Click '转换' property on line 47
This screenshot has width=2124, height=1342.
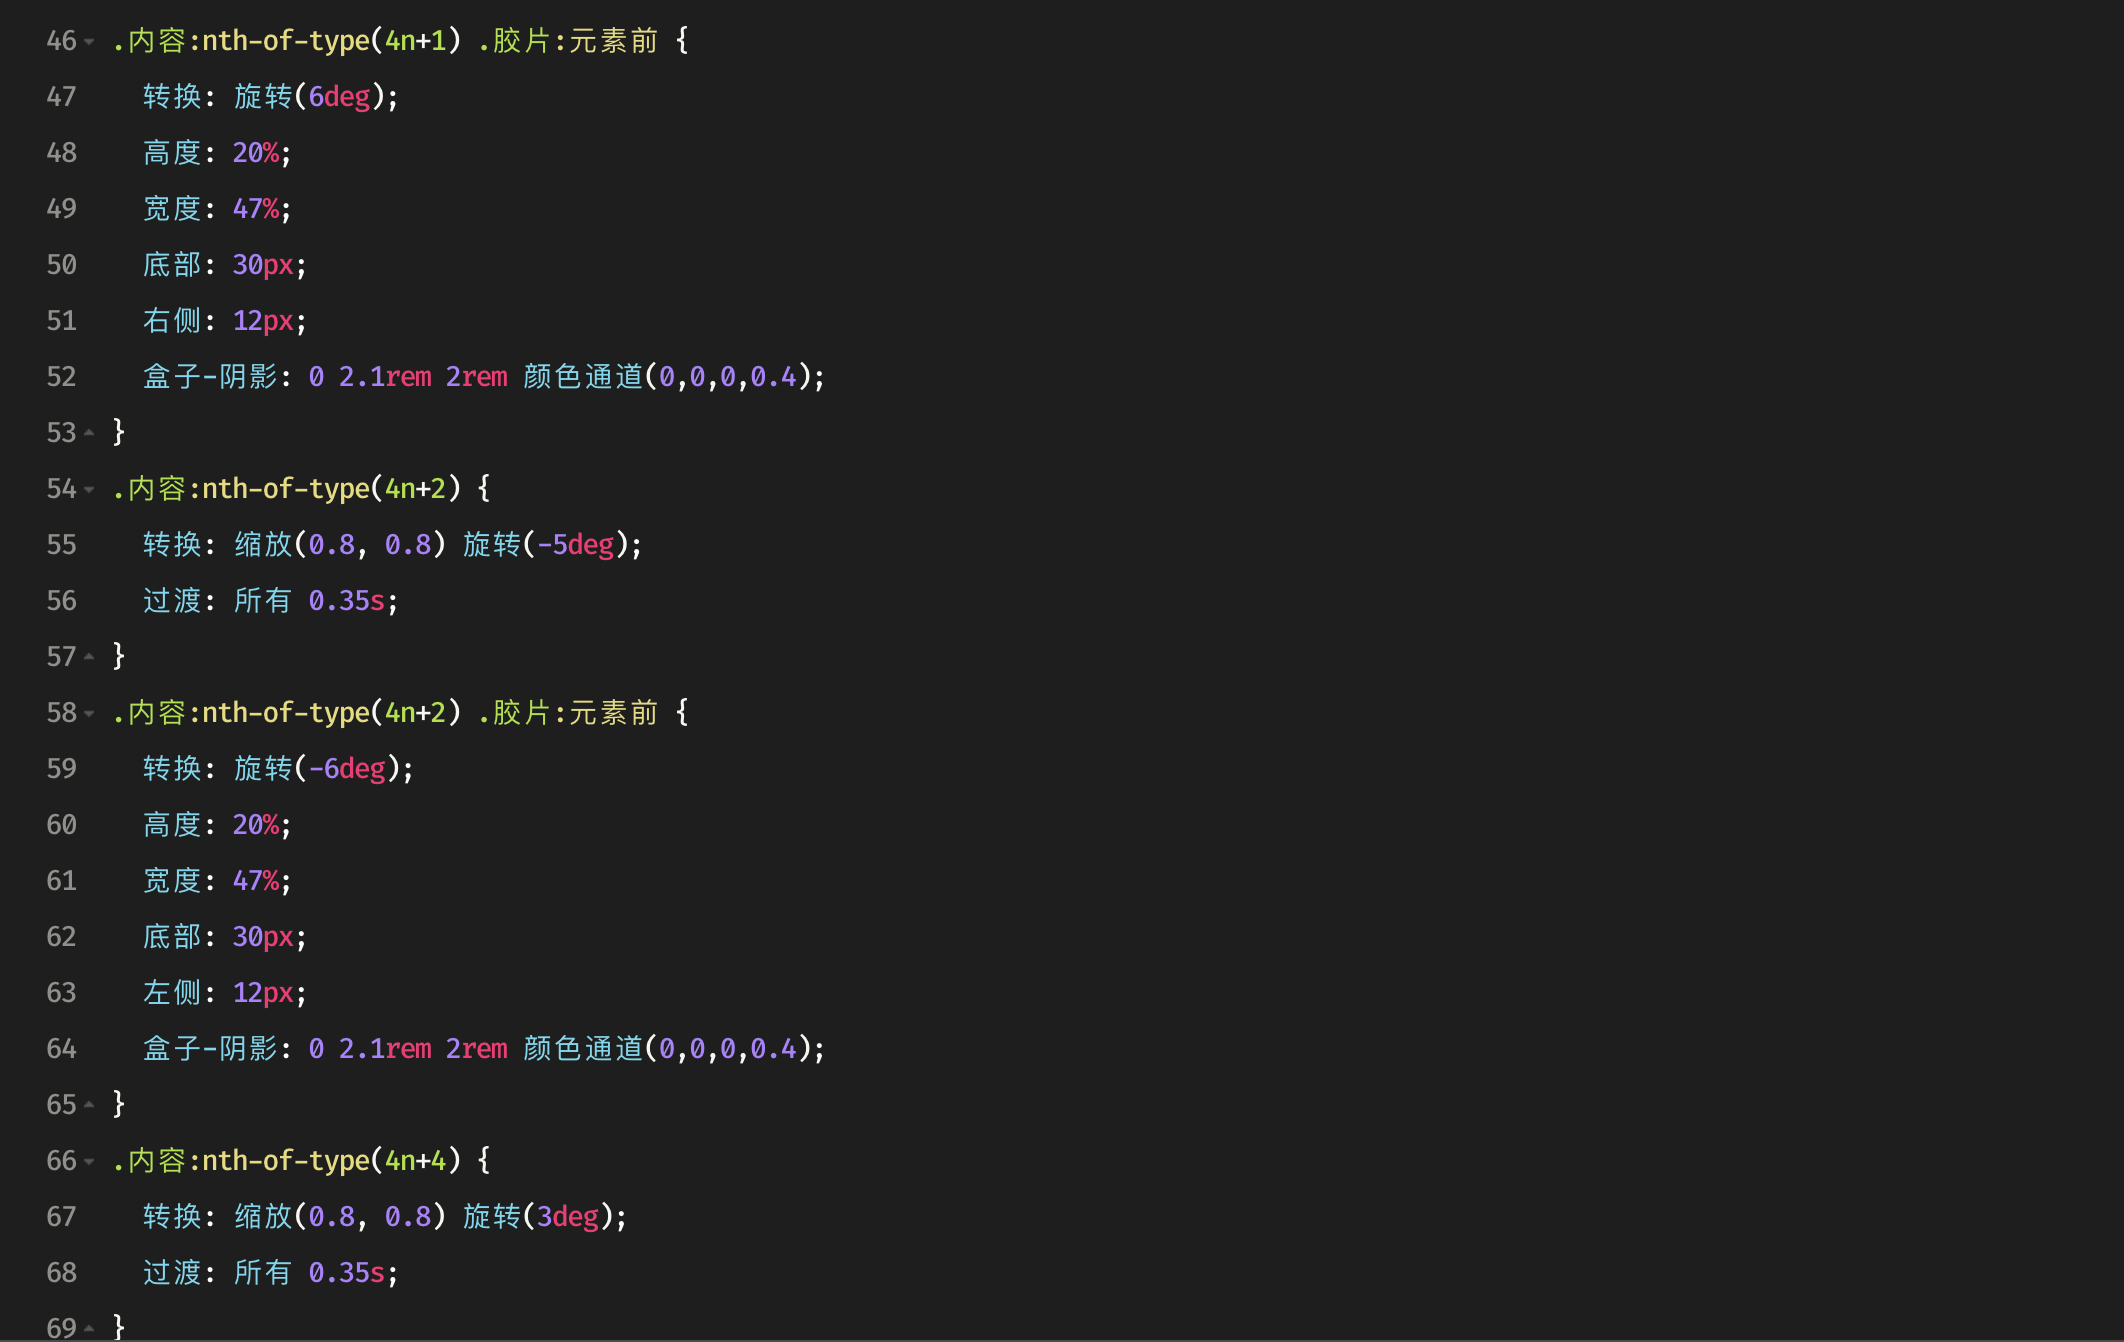pyautogui.click(x=172, y=97)
